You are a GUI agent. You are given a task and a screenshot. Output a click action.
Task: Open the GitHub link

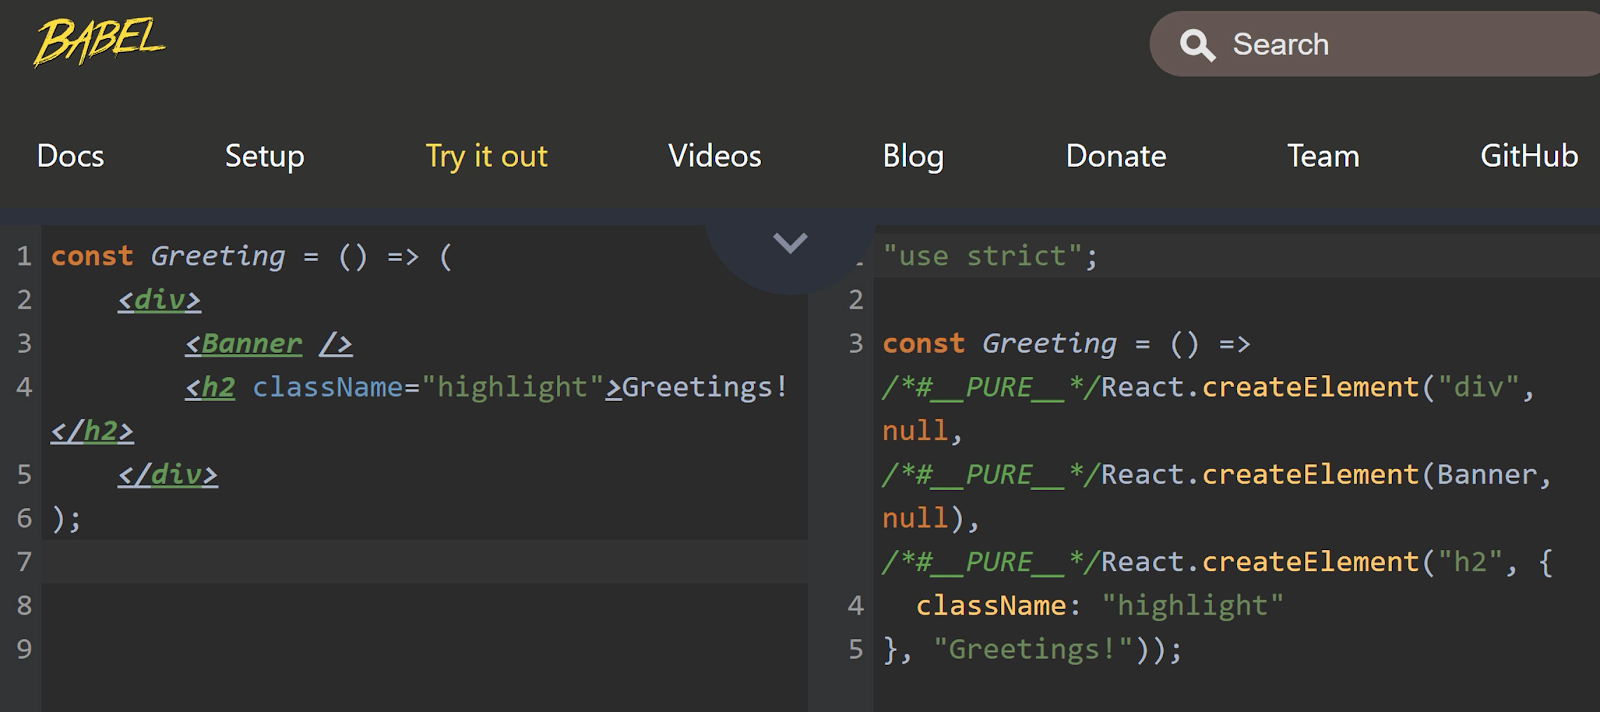(1529, 156)
